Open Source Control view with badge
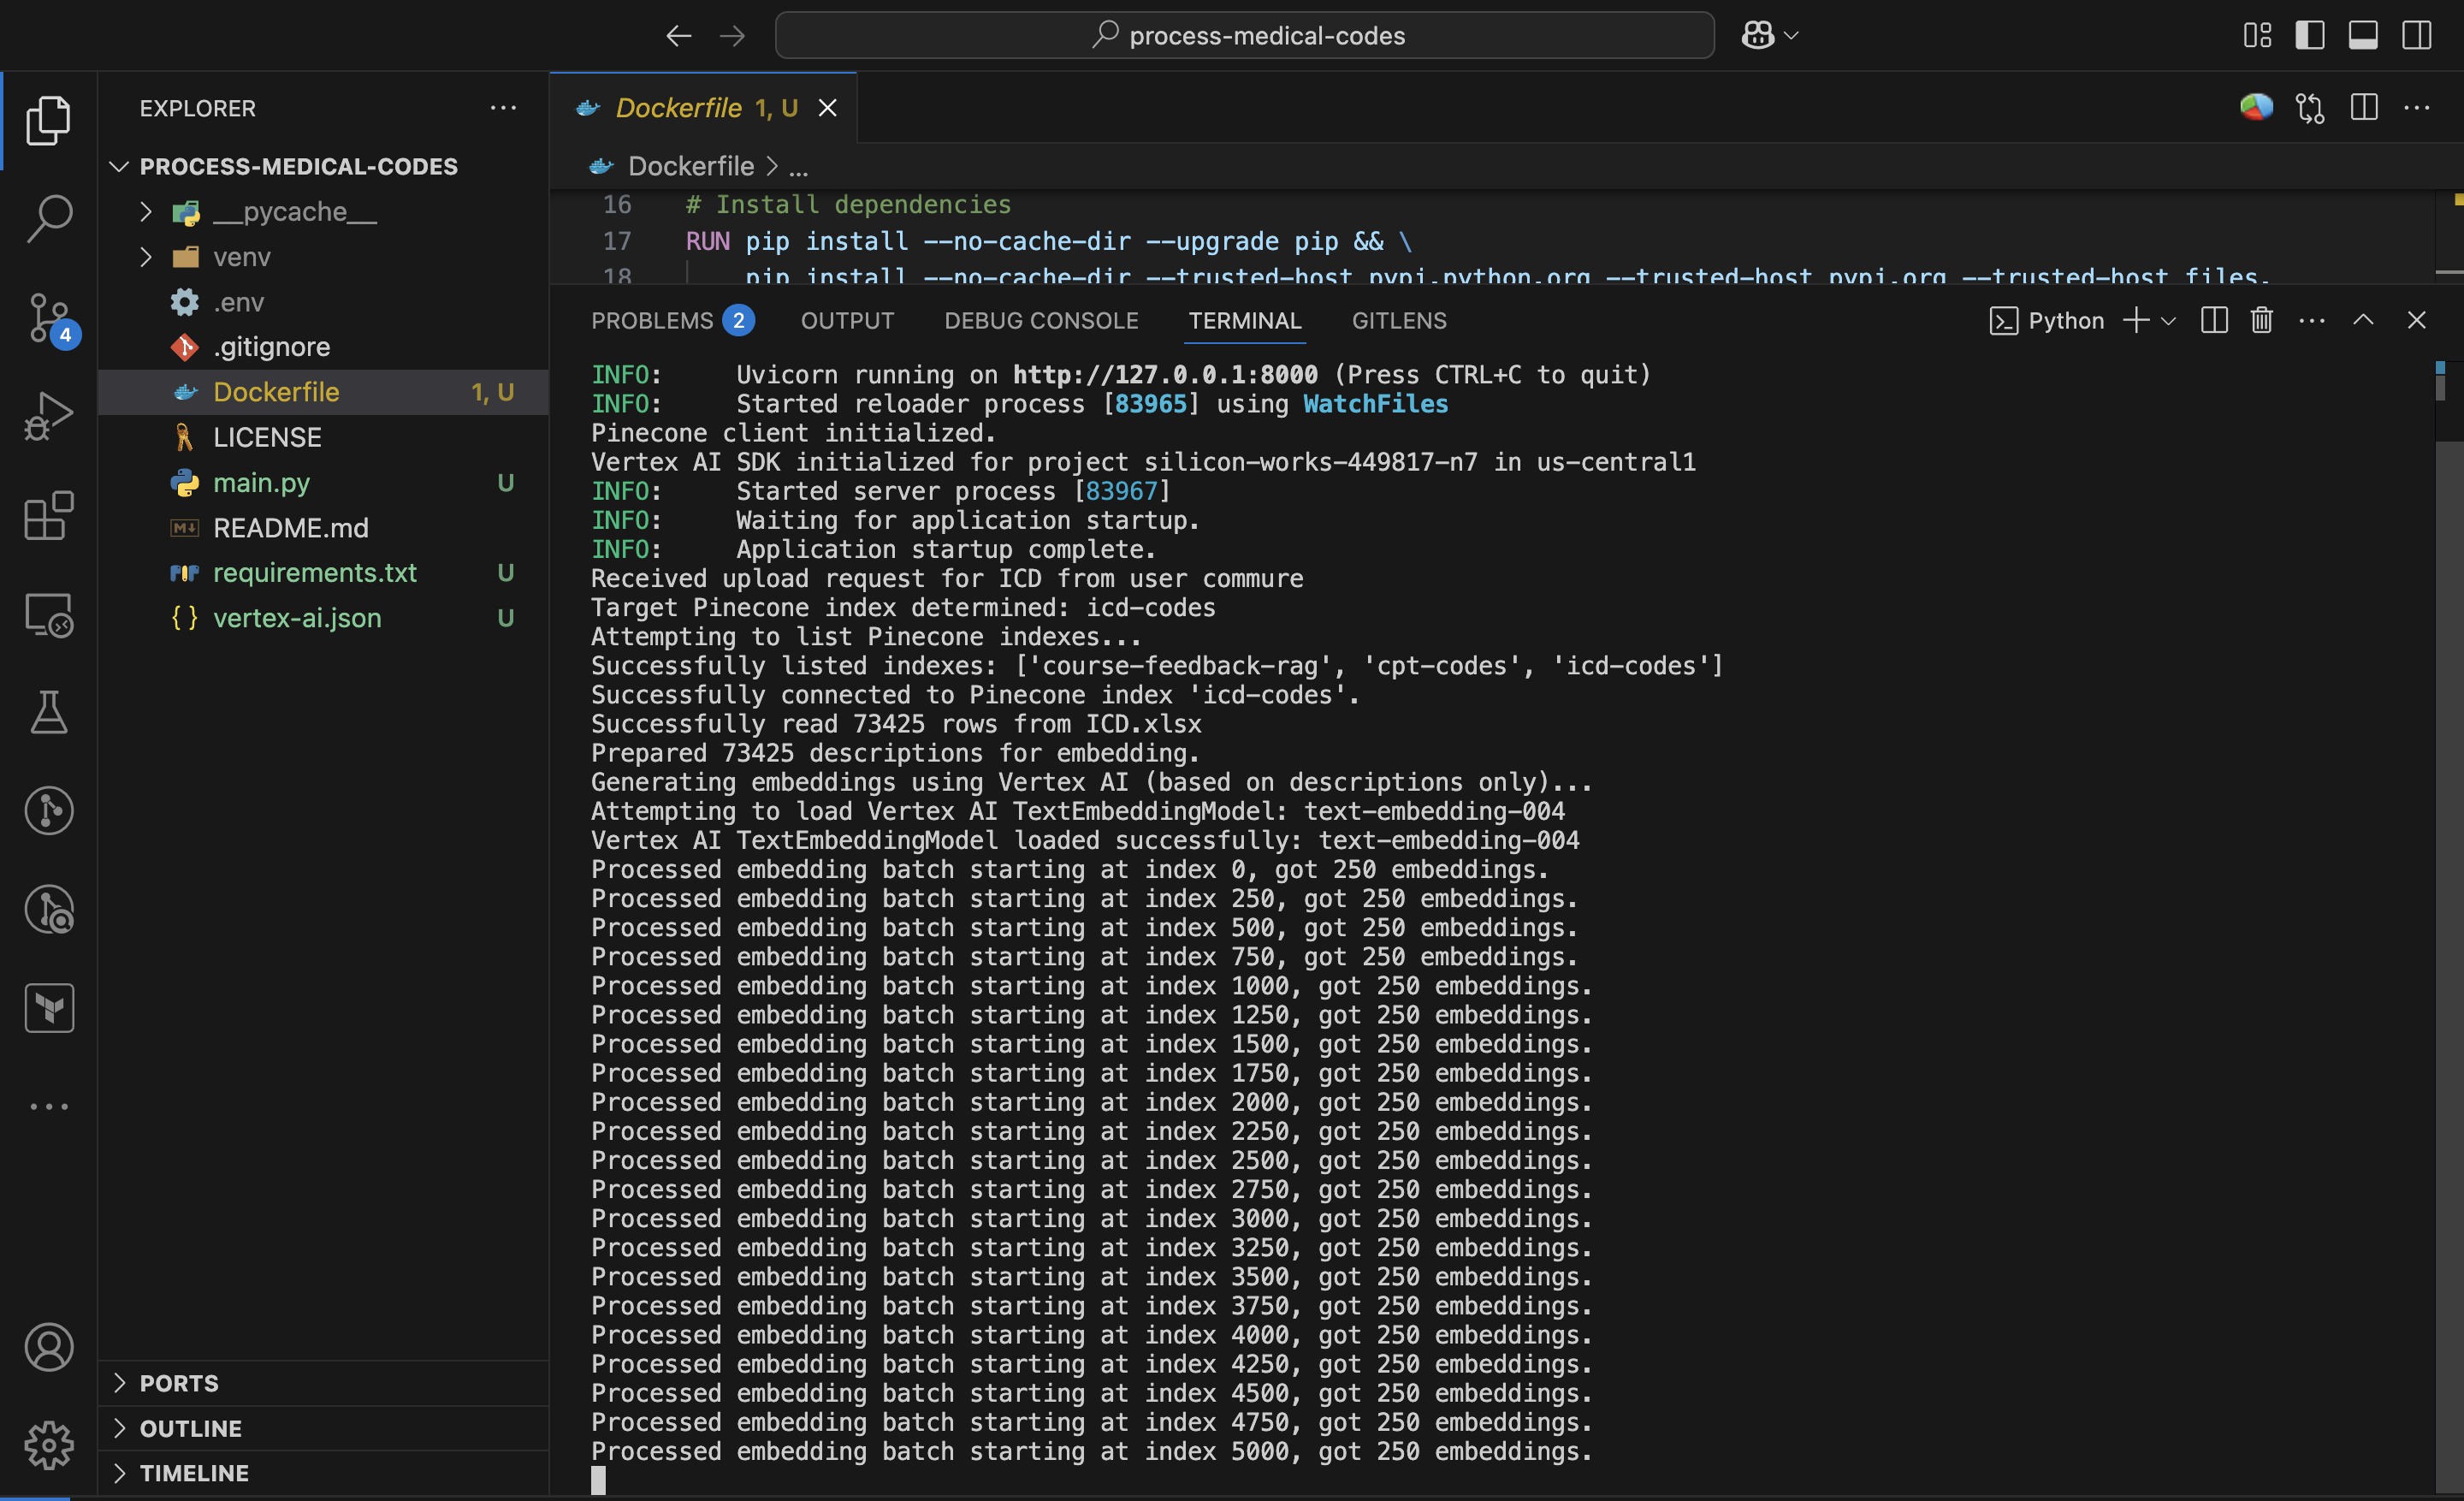The image size is (2464, 1501). (48, 317)
